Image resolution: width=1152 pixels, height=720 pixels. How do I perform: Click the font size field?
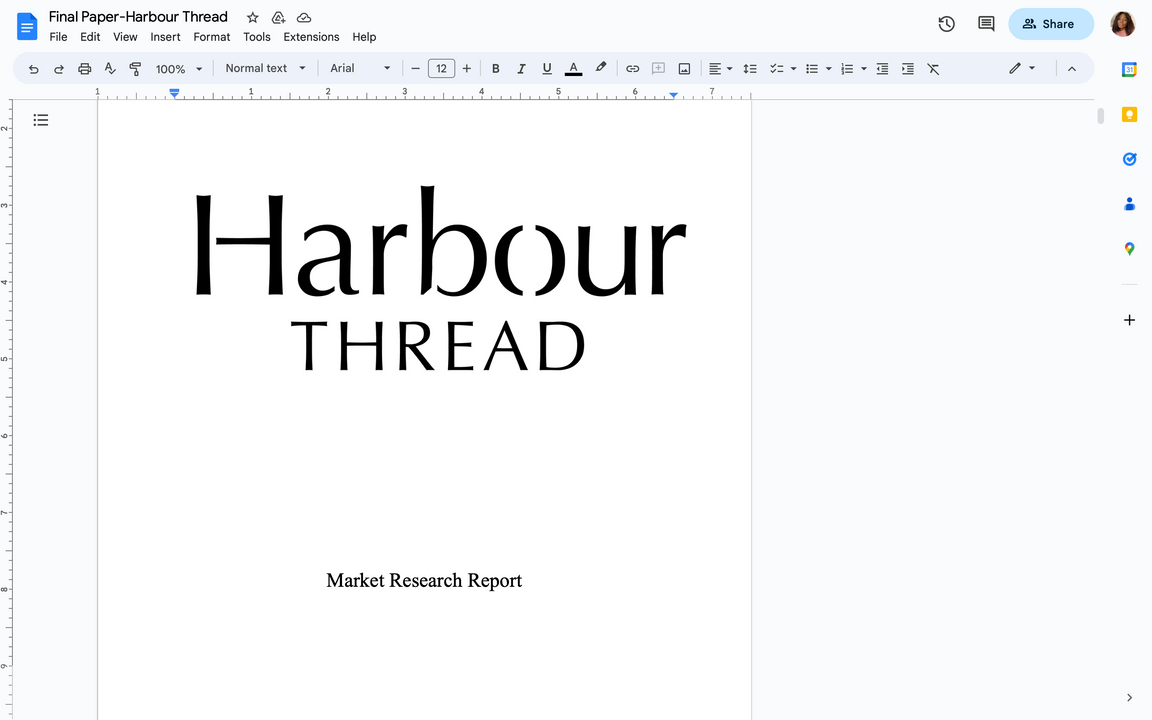point(441,69)
